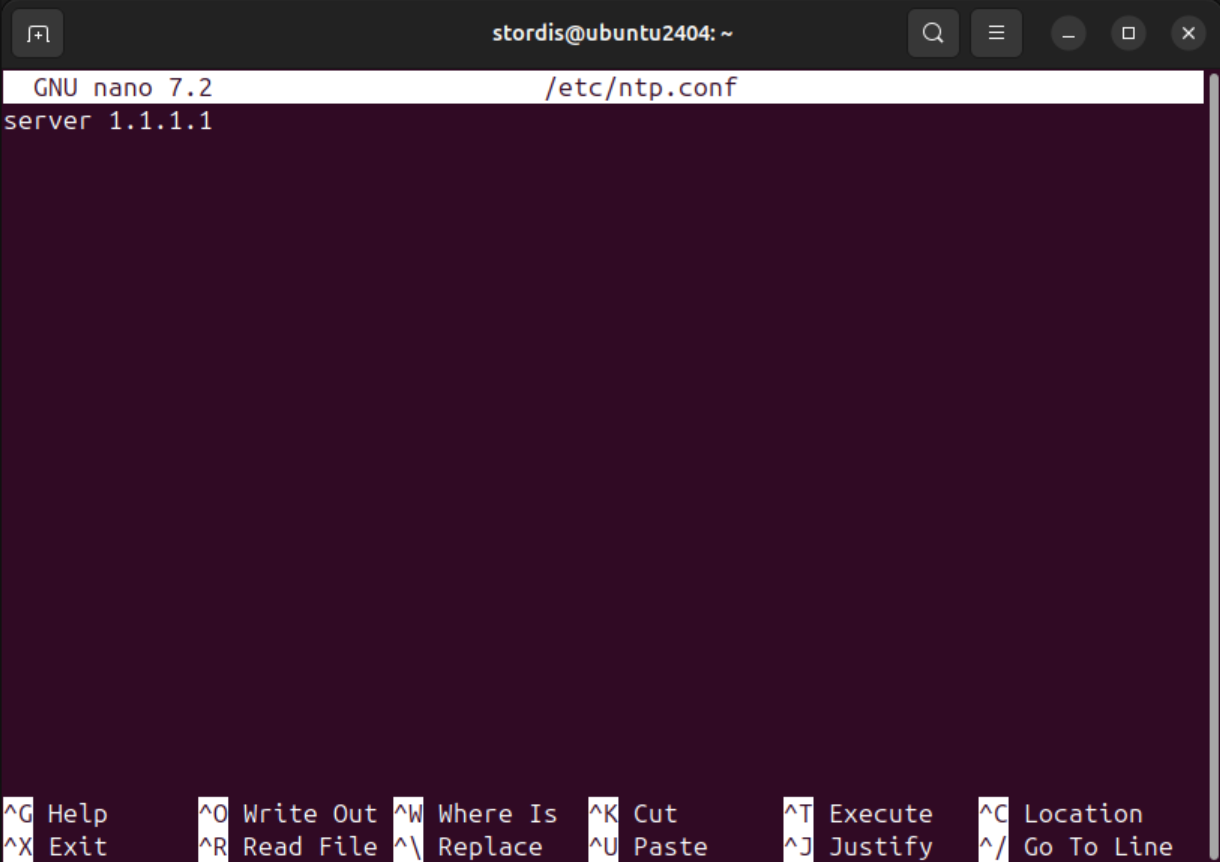Click the ^/ Go To Line shortcut

pyautogui.click(x=1076, y=847)
